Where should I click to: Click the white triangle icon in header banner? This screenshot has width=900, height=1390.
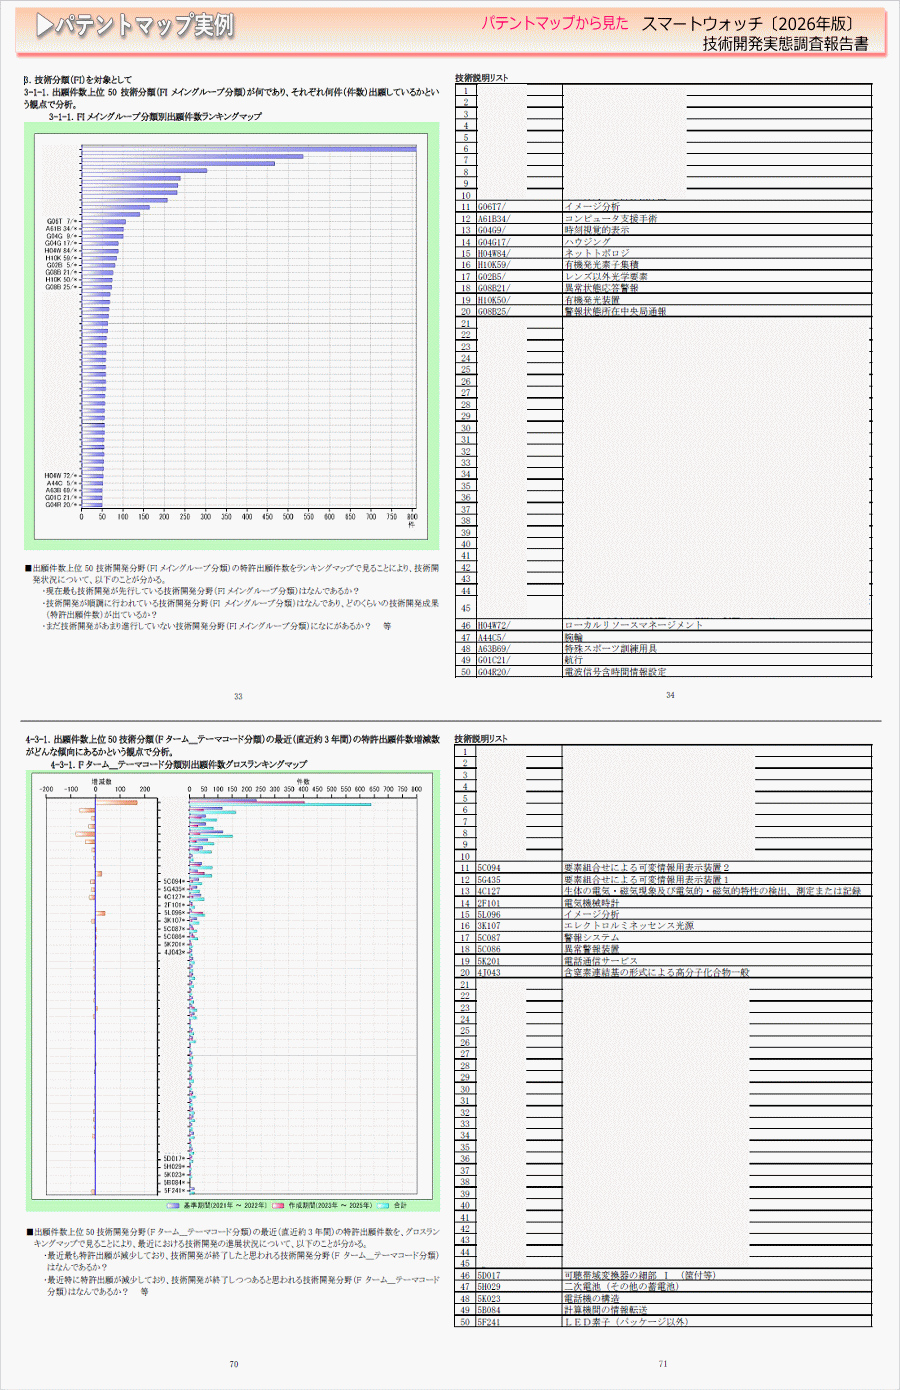tap(44, 26)
